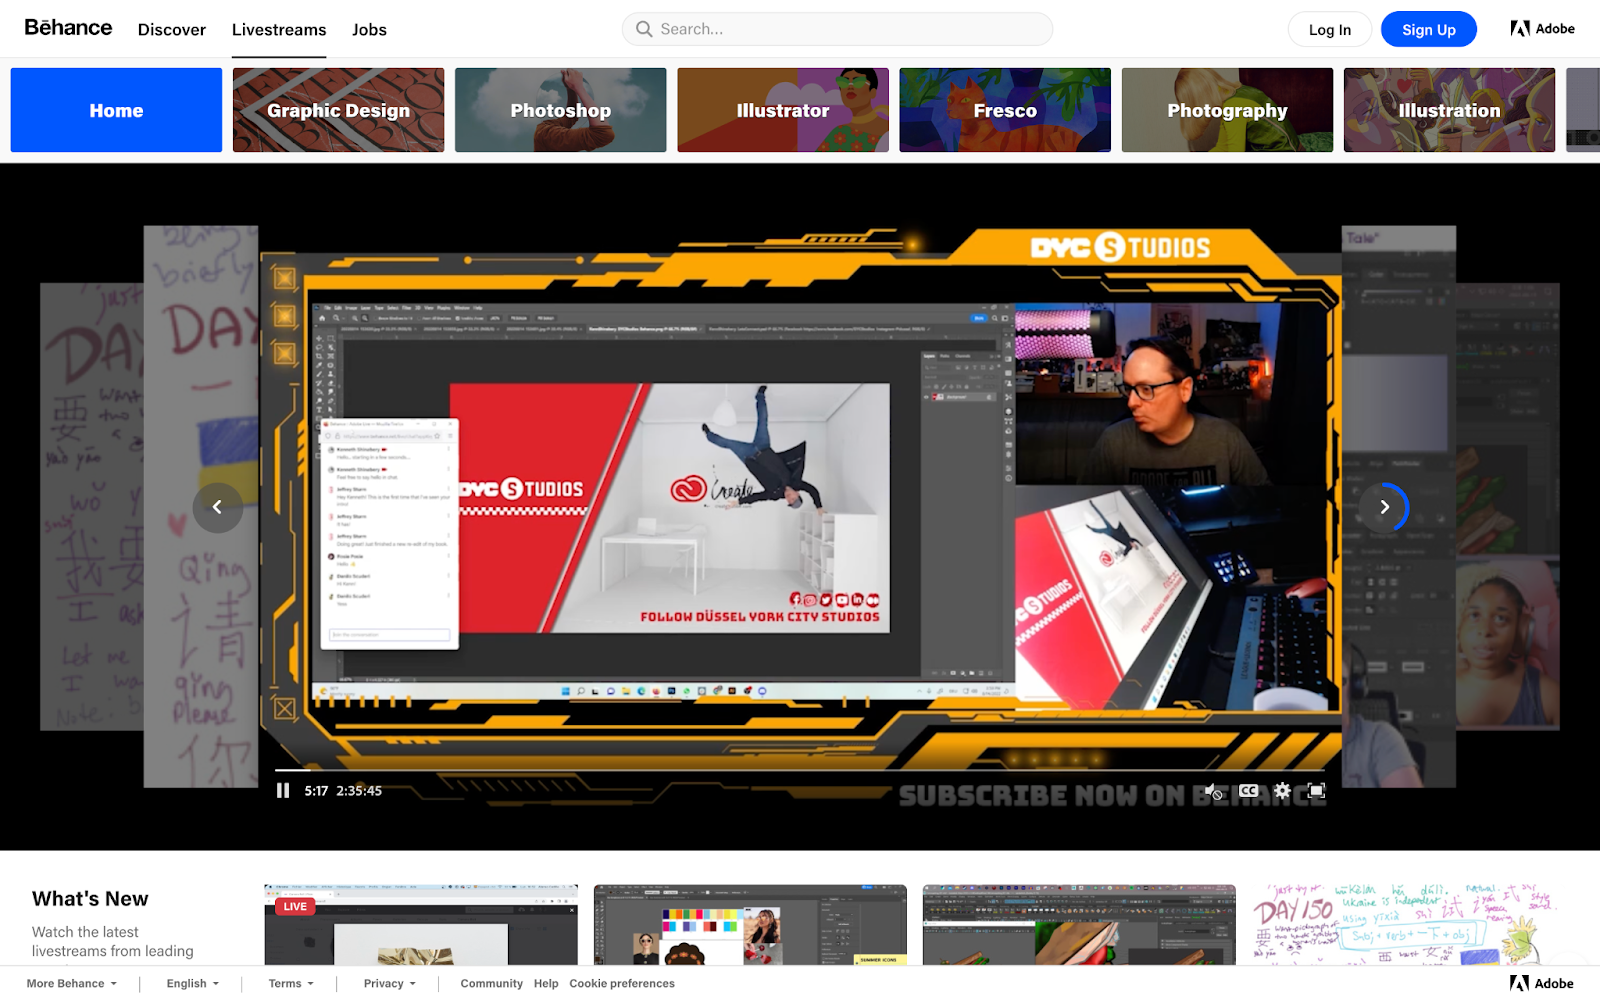Open the LIVE stream thumbnail
The height and width of the screenshot is (1000, 1600).
click(x=421, y=925)
